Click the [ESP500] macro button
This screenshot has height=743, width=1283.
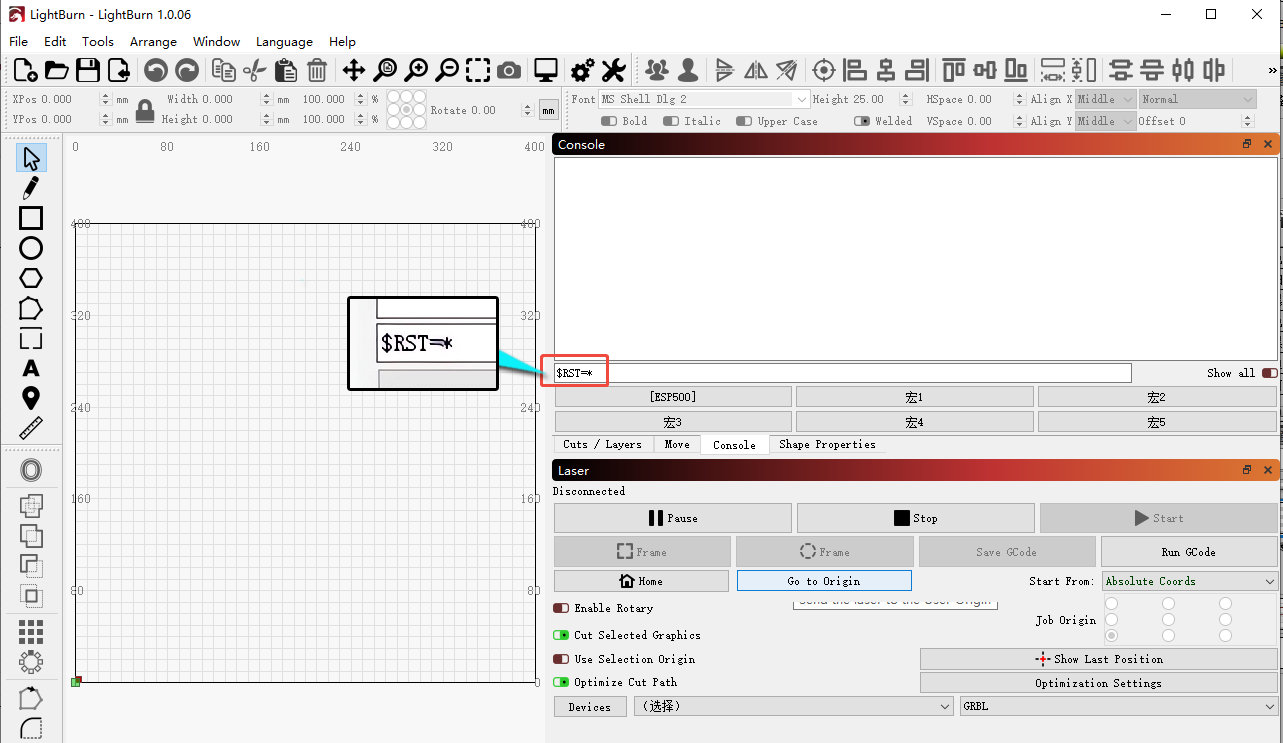(x=673, y=397)
